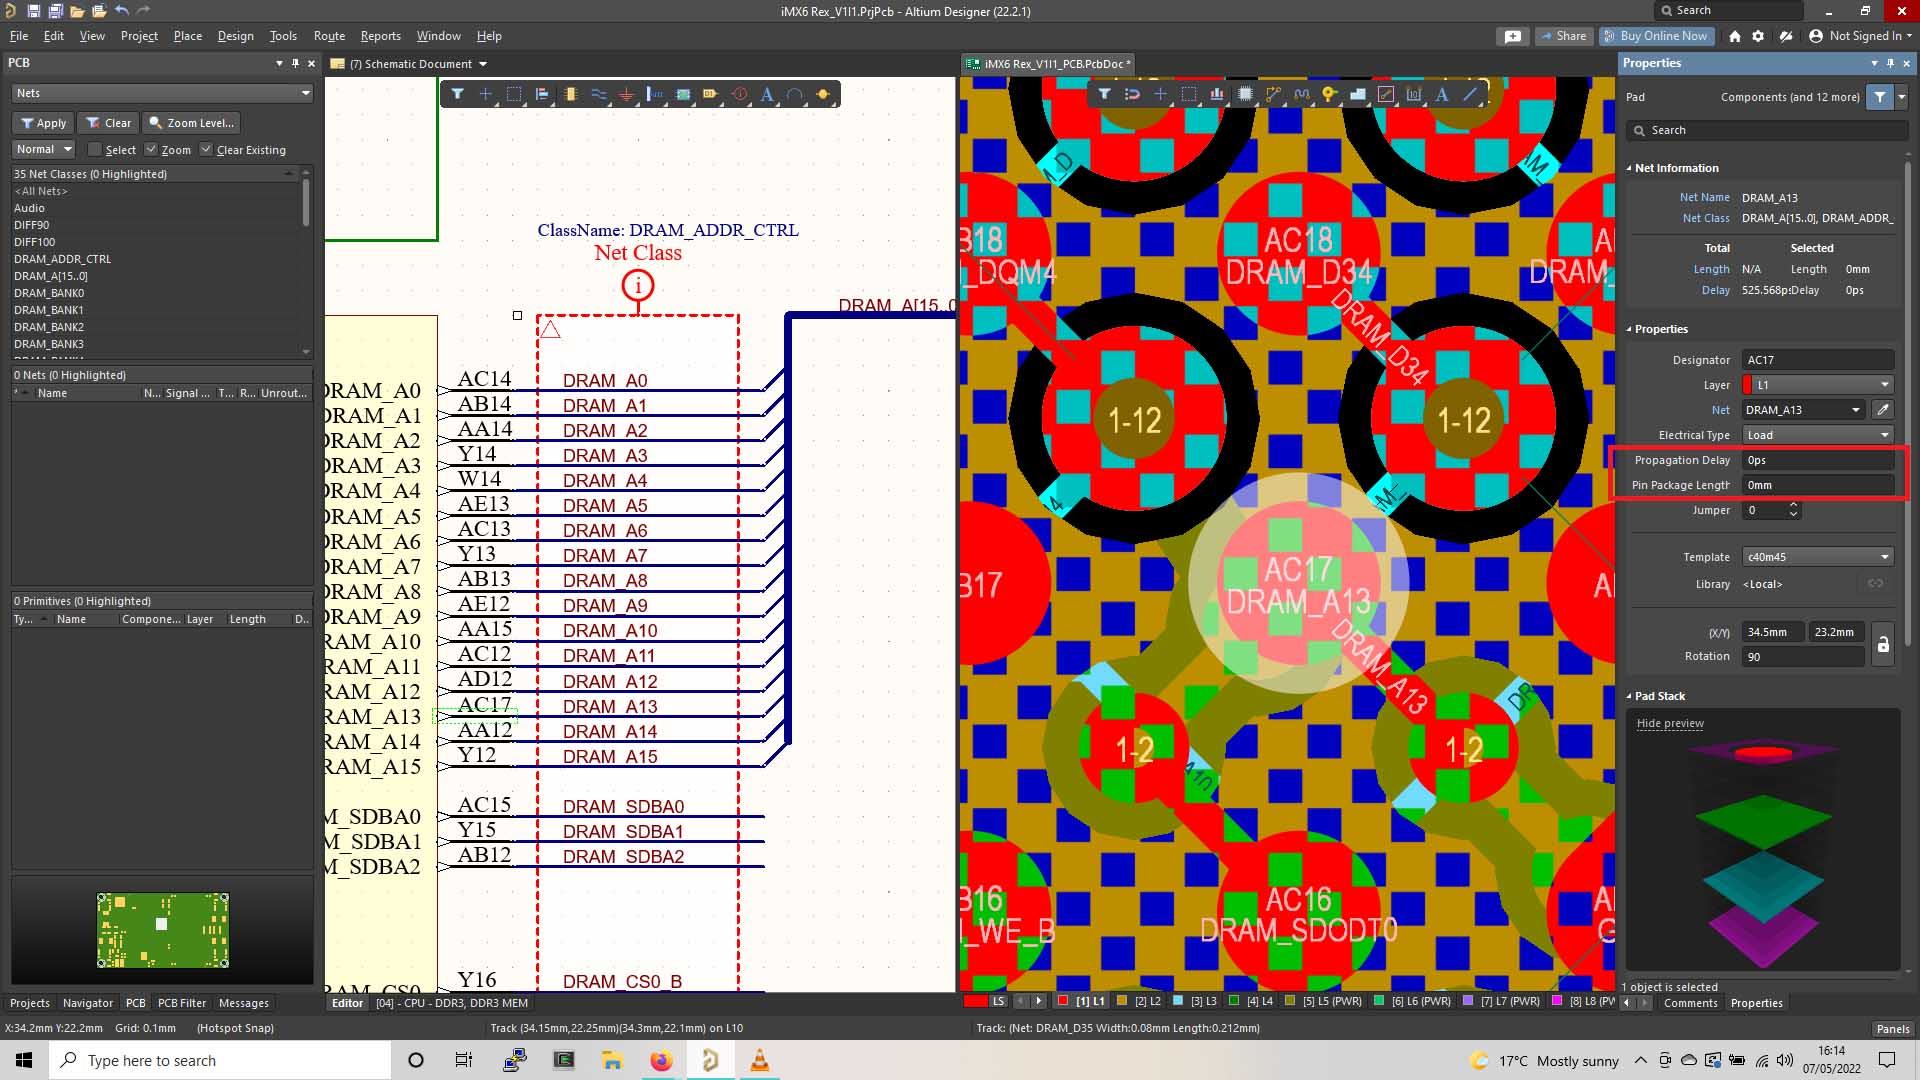The height and width of the screenshot is (1080, 1920).
Task: Uncheck the Zoom checkbox
Action: point(151,150)
